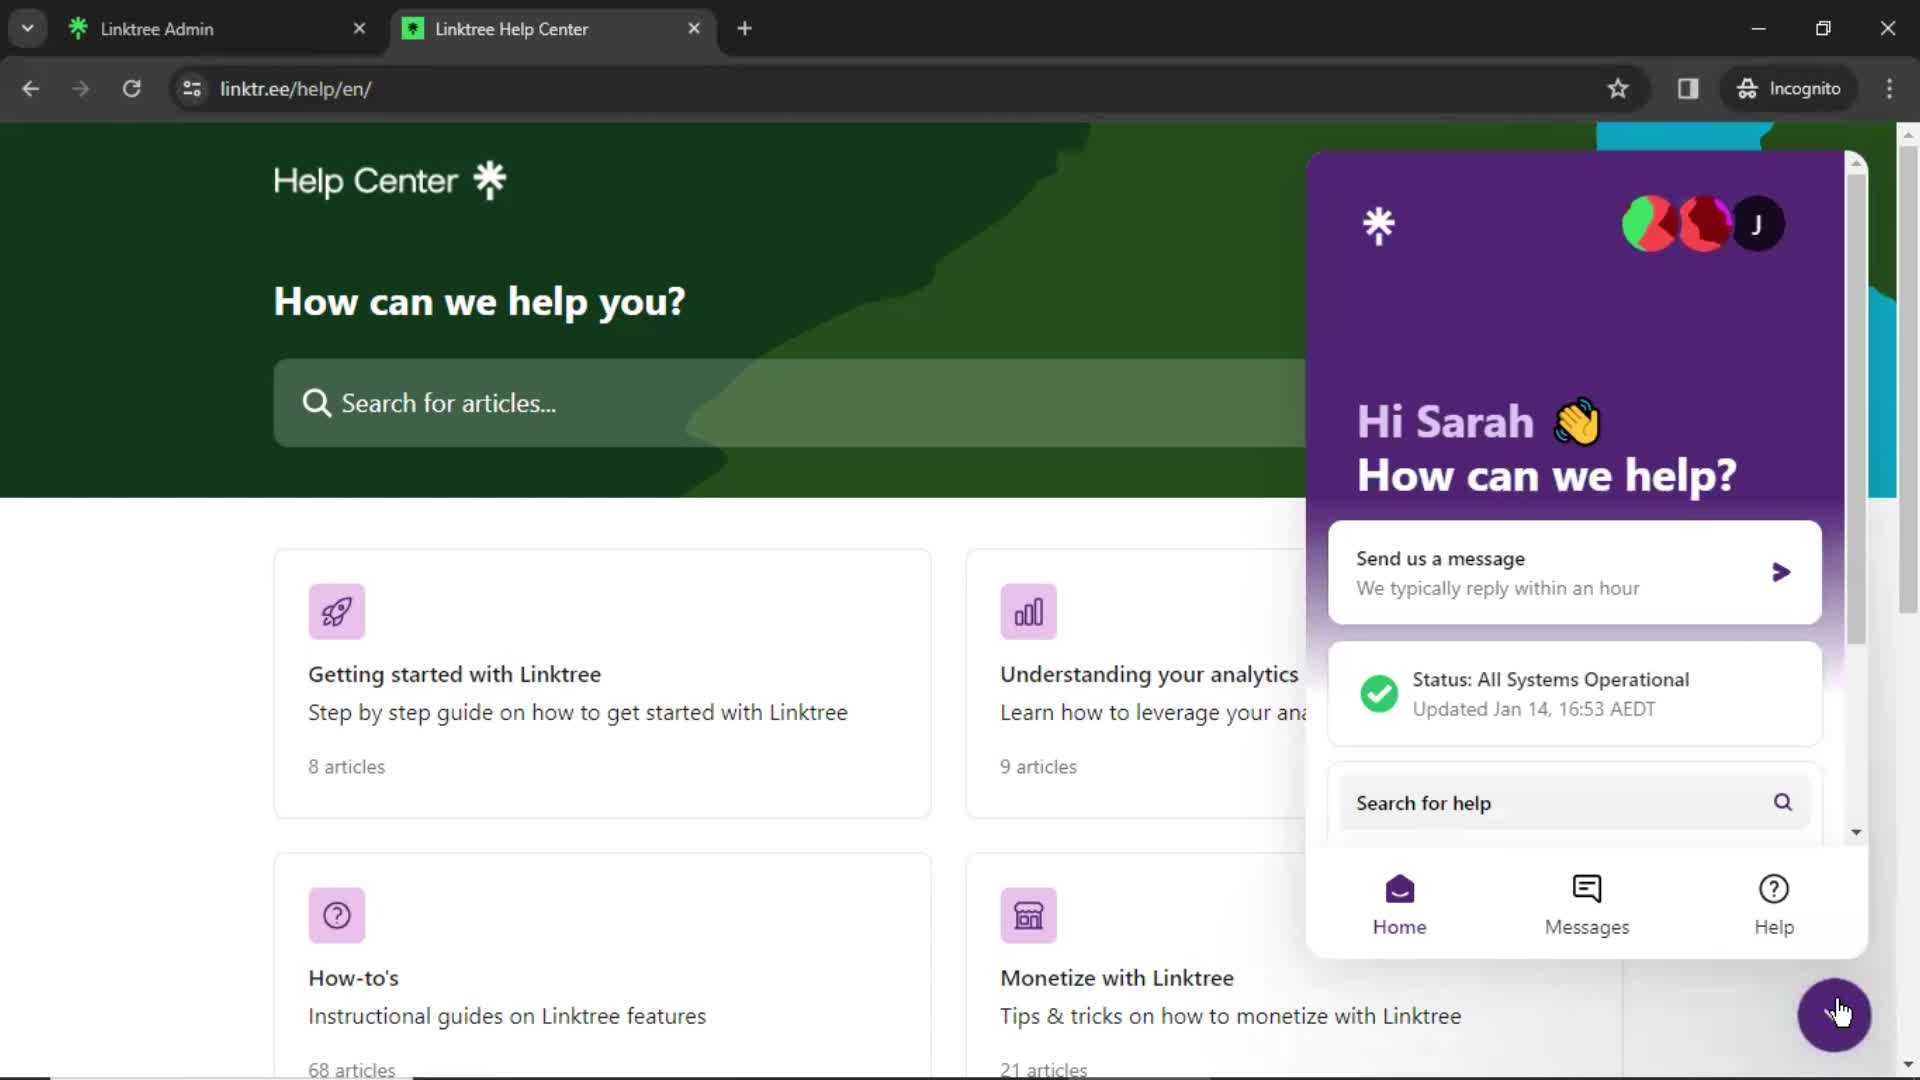Click the page scrollbar down arrow

coord(1908,1065)
